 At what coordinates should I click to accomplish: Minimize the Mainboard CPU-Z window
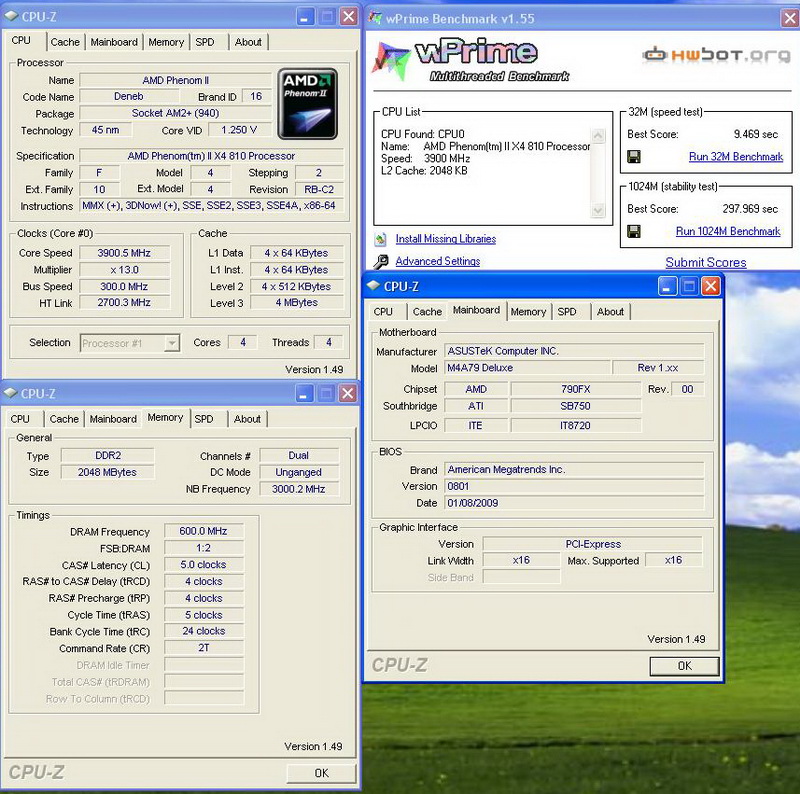pos(666,286)
